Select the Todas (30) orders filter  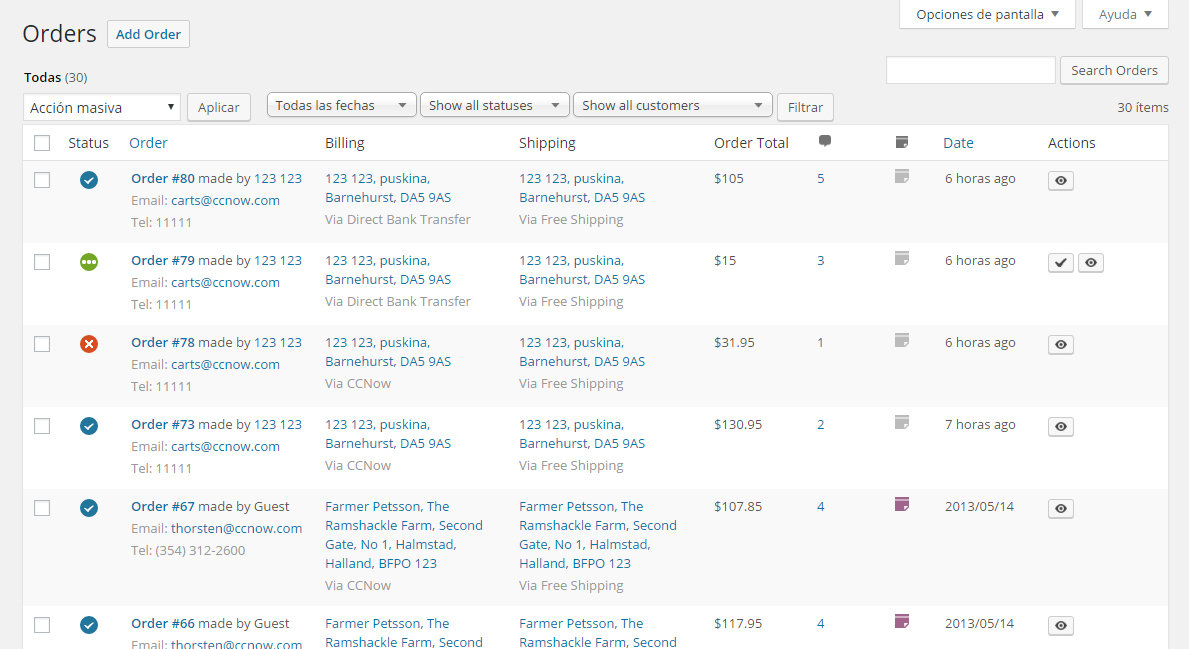pyautogui.click(x=55, y=77)
